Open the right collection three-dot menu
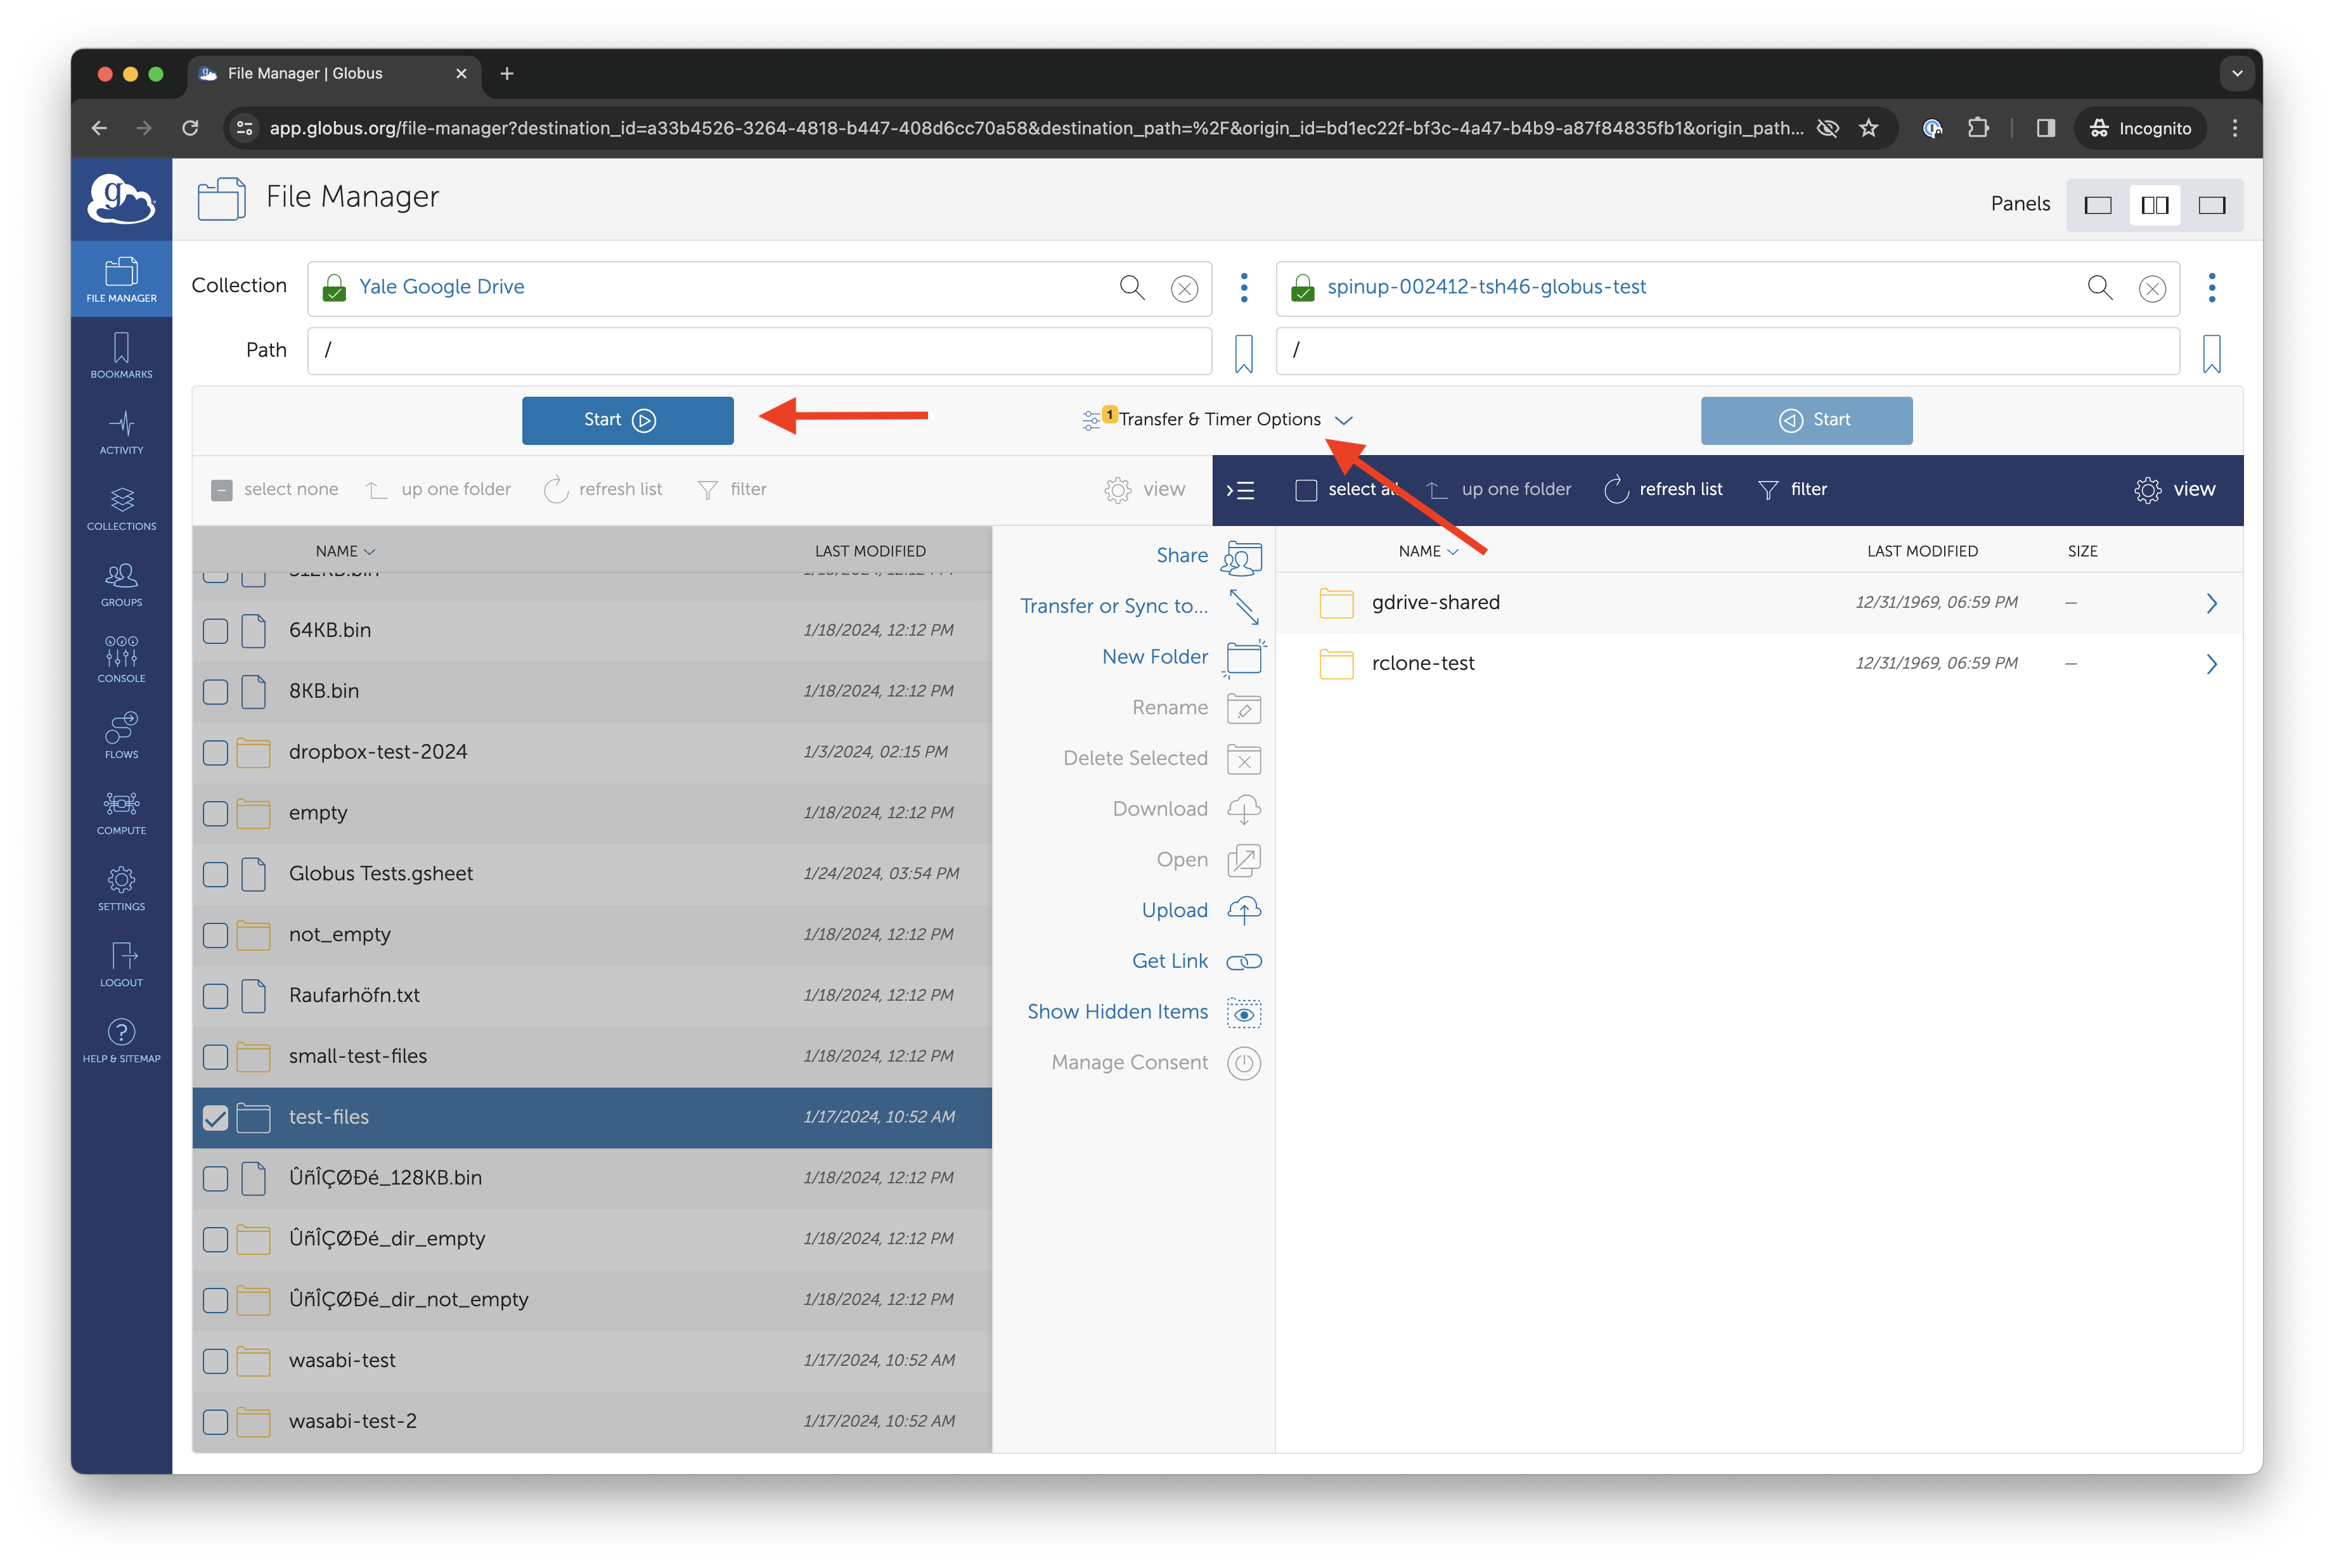 pos(2212,288)
